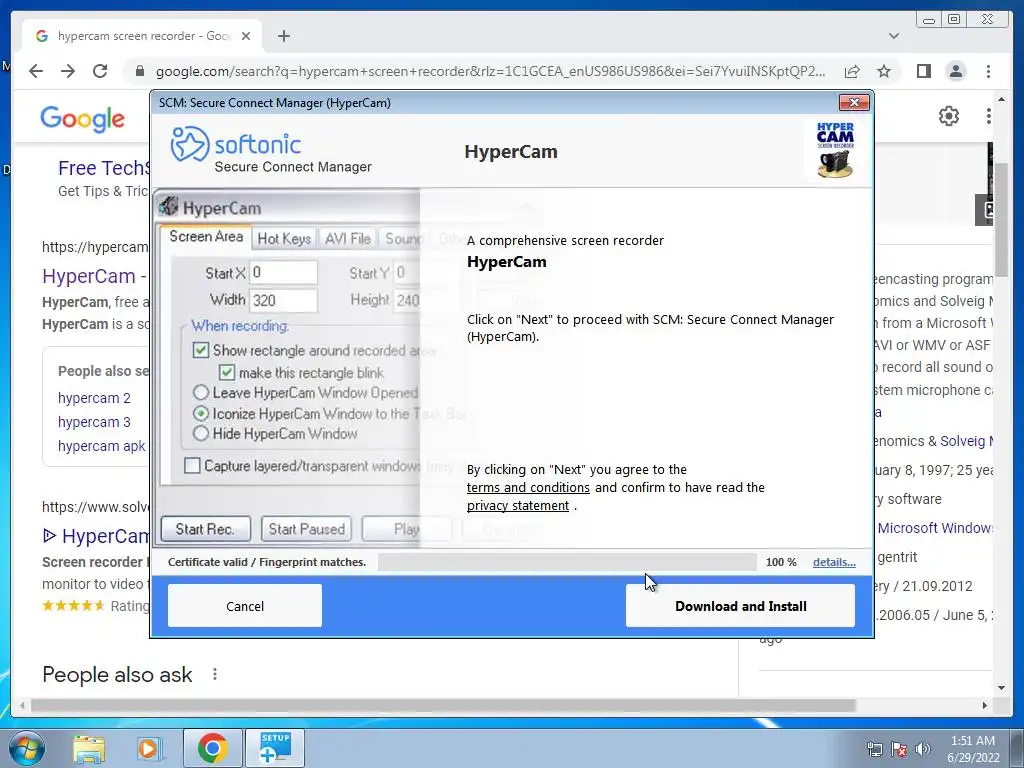Switch to Chrome in the taskbar
Image resolution: width=1024 pixels, height=768 pixels.
pos(212,748)
